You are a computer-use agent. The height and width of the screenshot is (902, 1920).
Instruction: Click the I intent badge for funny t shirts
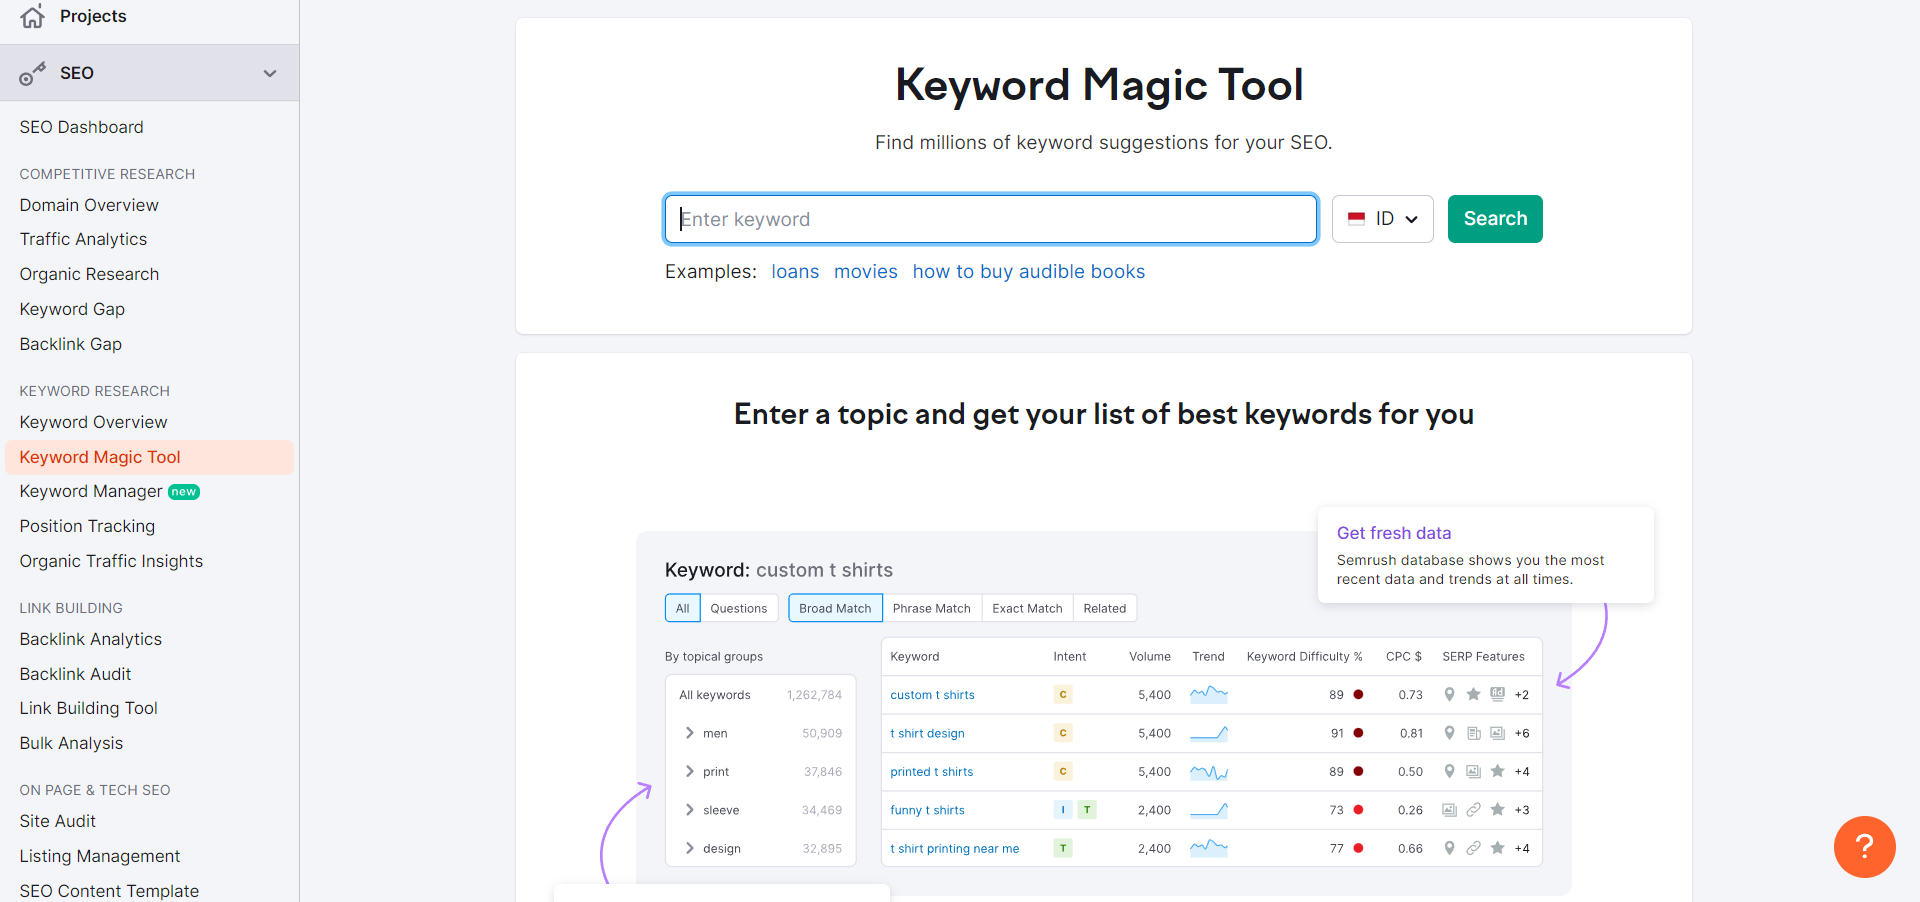tap(1063, 809)
